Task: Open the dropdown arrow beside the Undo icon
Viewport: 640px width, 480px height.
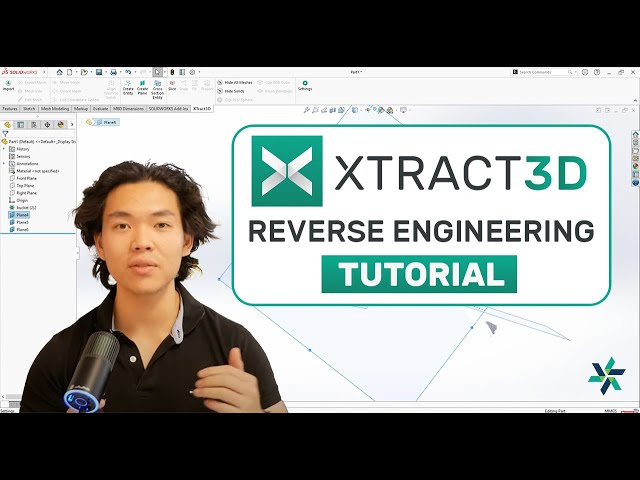Action: pos(135,72)
